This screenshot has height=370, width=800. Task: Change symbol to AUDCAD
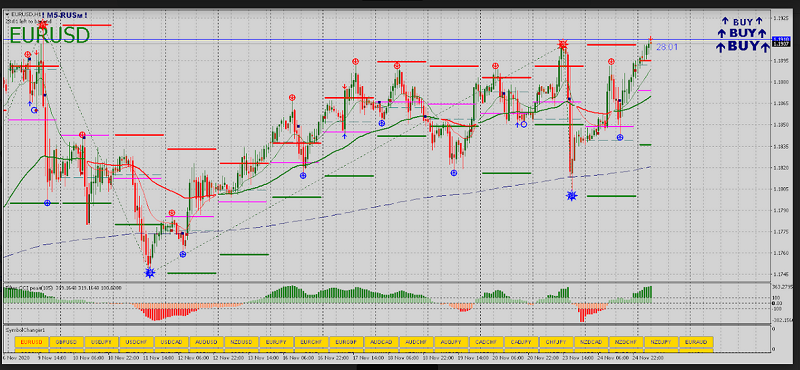tap(381, 341)
